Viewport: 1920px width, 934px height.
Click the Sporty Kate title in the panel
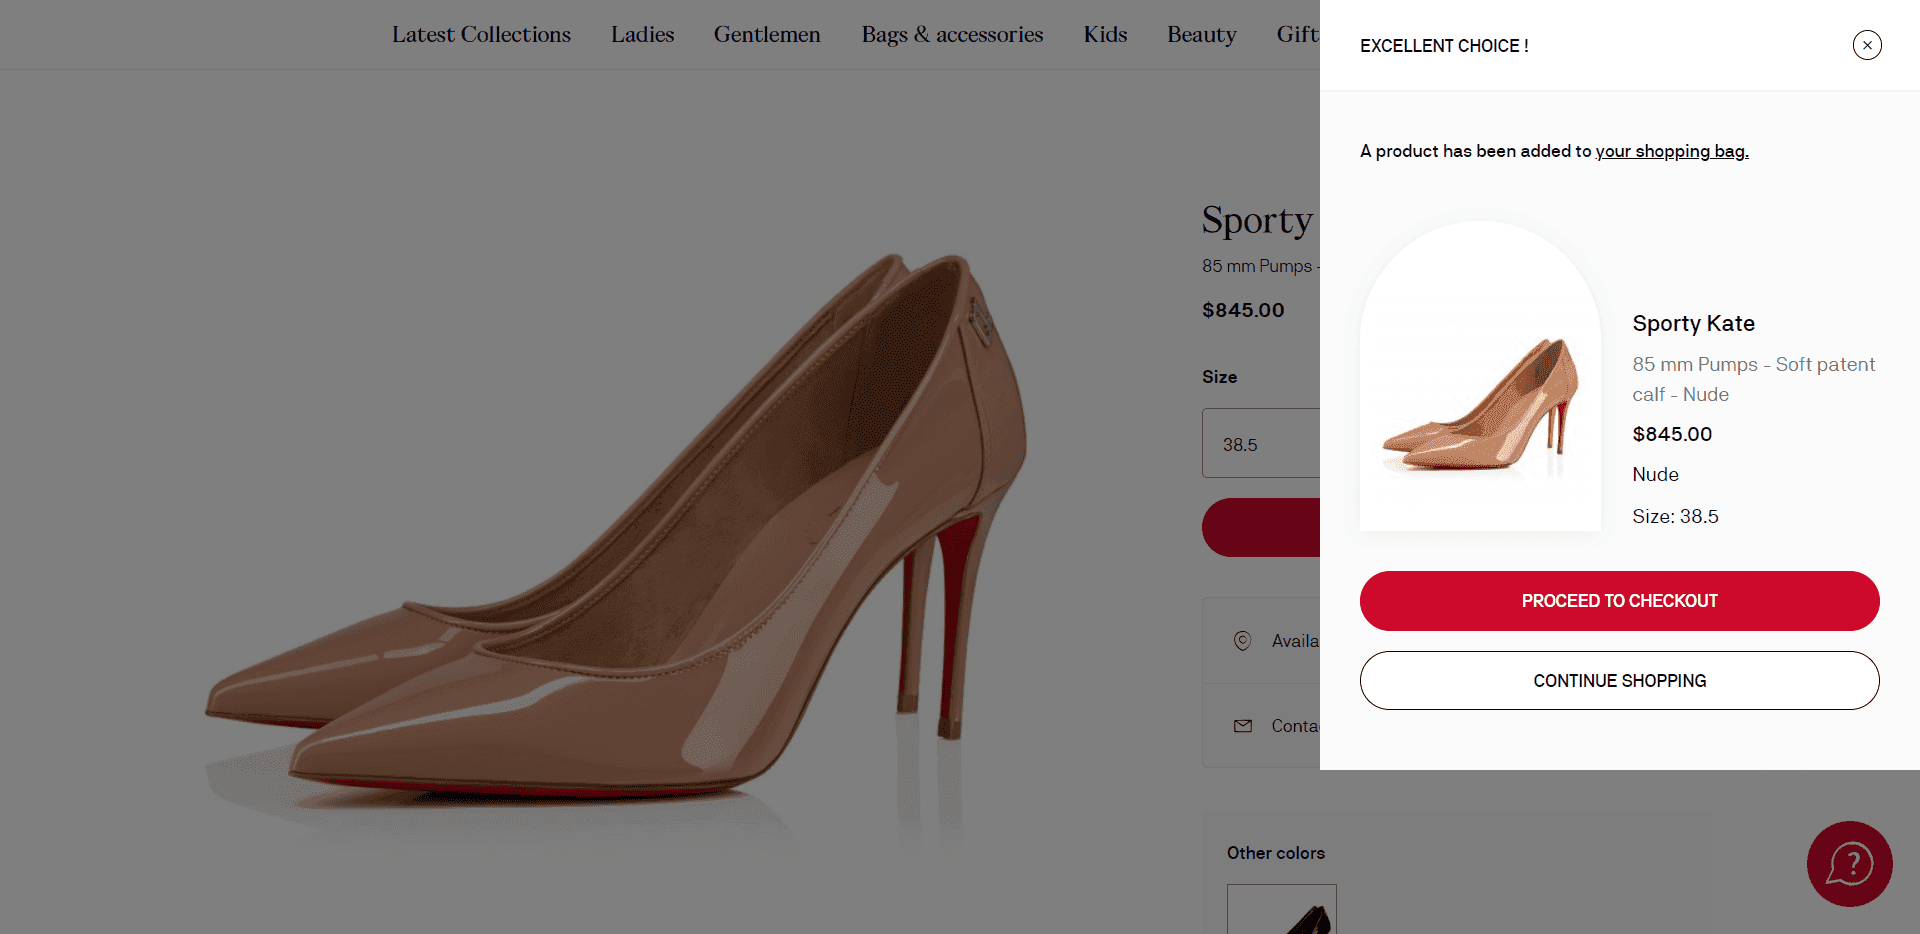coord(1693,323)
